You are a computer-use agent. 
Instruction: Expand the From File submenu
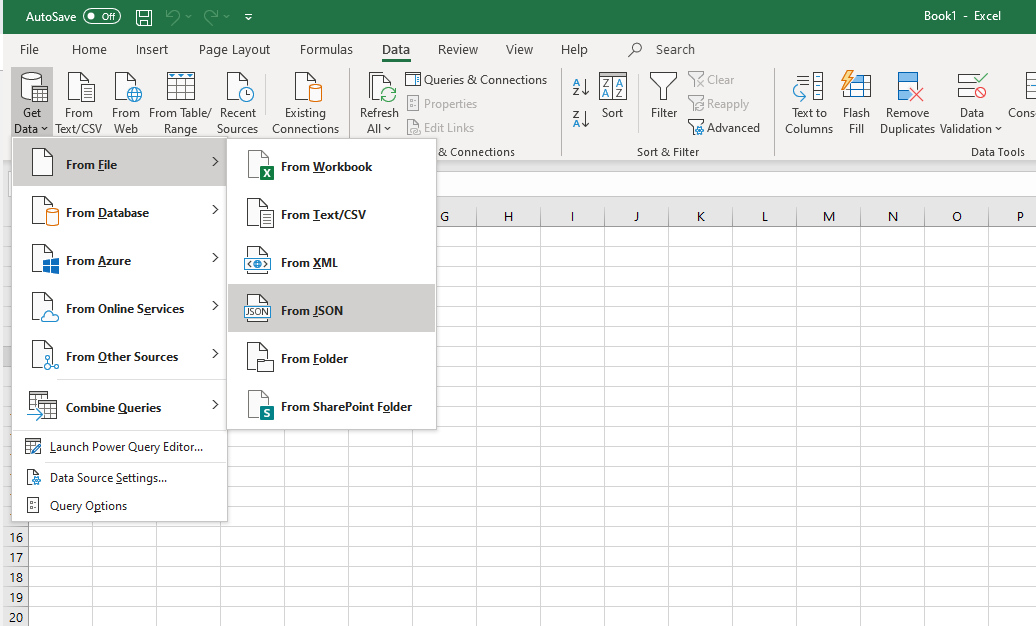coord(120,164)
